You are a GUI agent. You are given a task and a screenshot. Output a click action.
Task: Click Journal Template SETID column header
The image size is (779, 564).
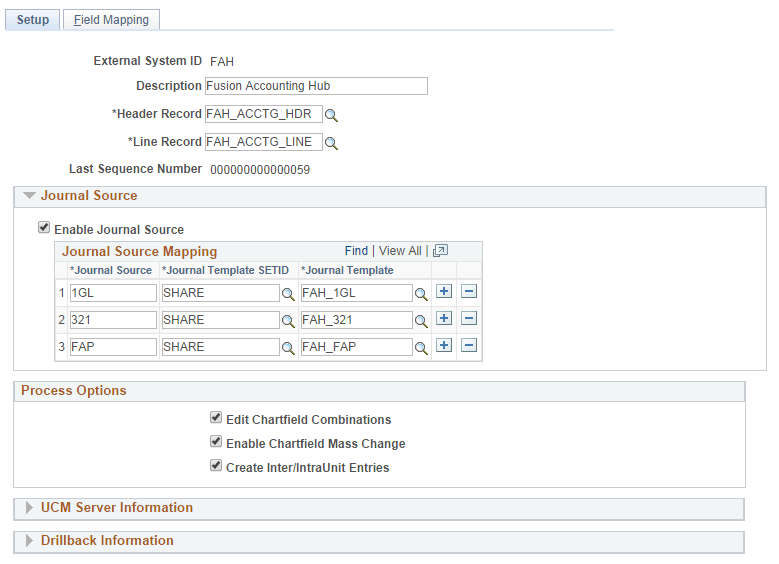pyautogui.click(x=226, y=270)
